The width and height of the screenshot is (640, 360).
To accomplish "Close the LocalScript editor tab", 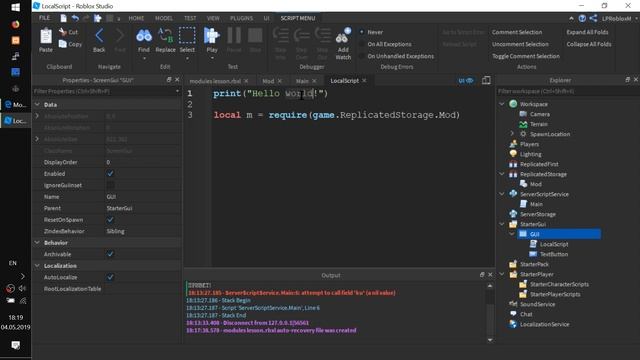I will coord(364,80).
